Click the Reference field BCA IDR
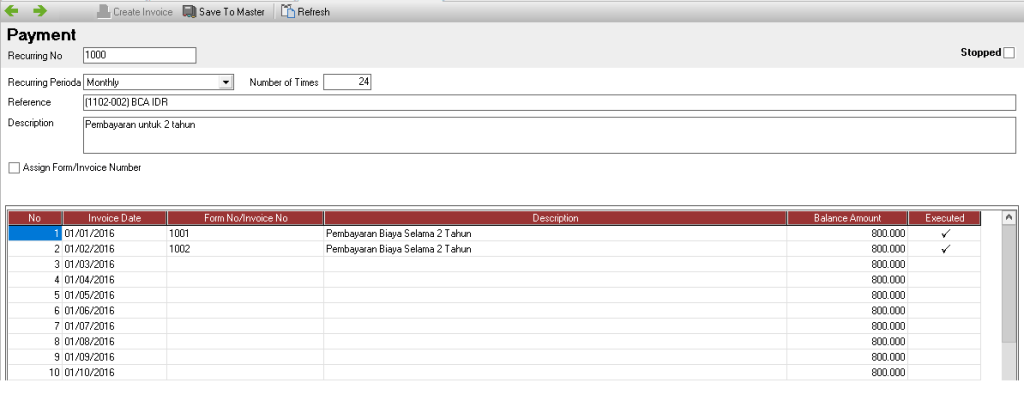This screenshot has width=1024, height=395. (x=549, y=103)
